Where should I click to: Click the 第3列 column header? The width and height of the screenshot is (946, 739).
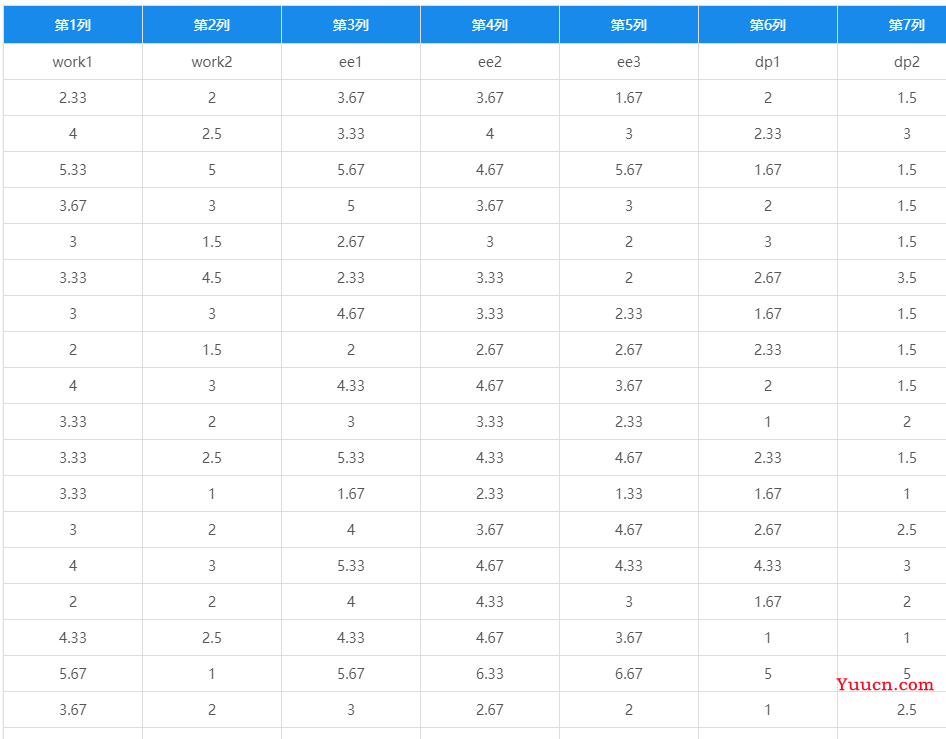pos(351,25)
